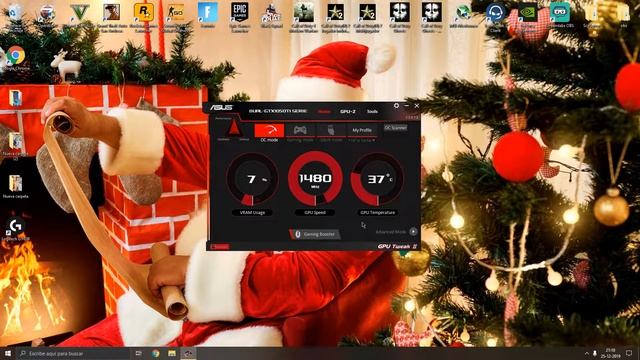Expand the profile dropdown under My Profile
Viewport: 640px width, 360px height.
(x=362, y=140)
